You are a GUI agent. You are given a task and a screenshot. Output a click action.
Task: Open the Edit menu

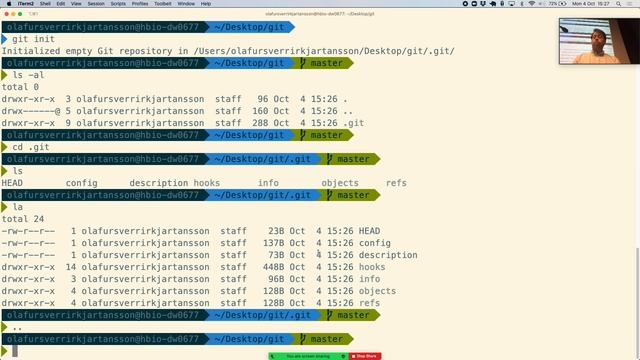(x=61, y=4)
